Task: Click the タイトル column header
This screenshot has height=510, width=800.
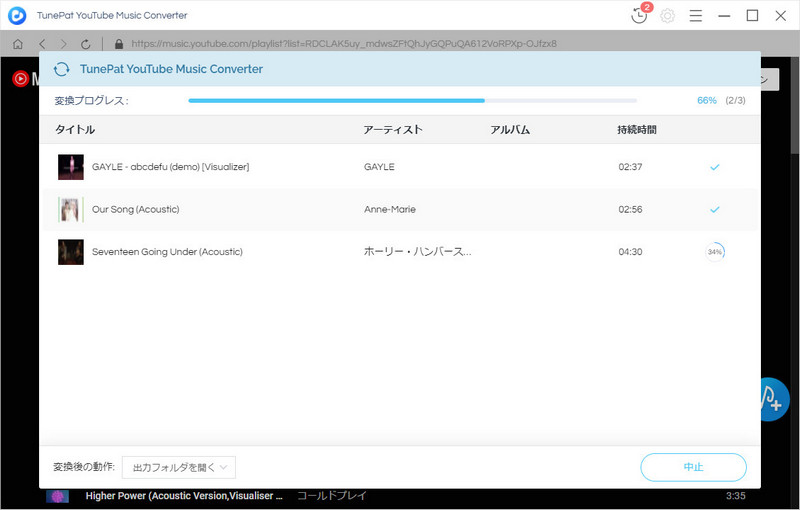Action: point(75,130)
